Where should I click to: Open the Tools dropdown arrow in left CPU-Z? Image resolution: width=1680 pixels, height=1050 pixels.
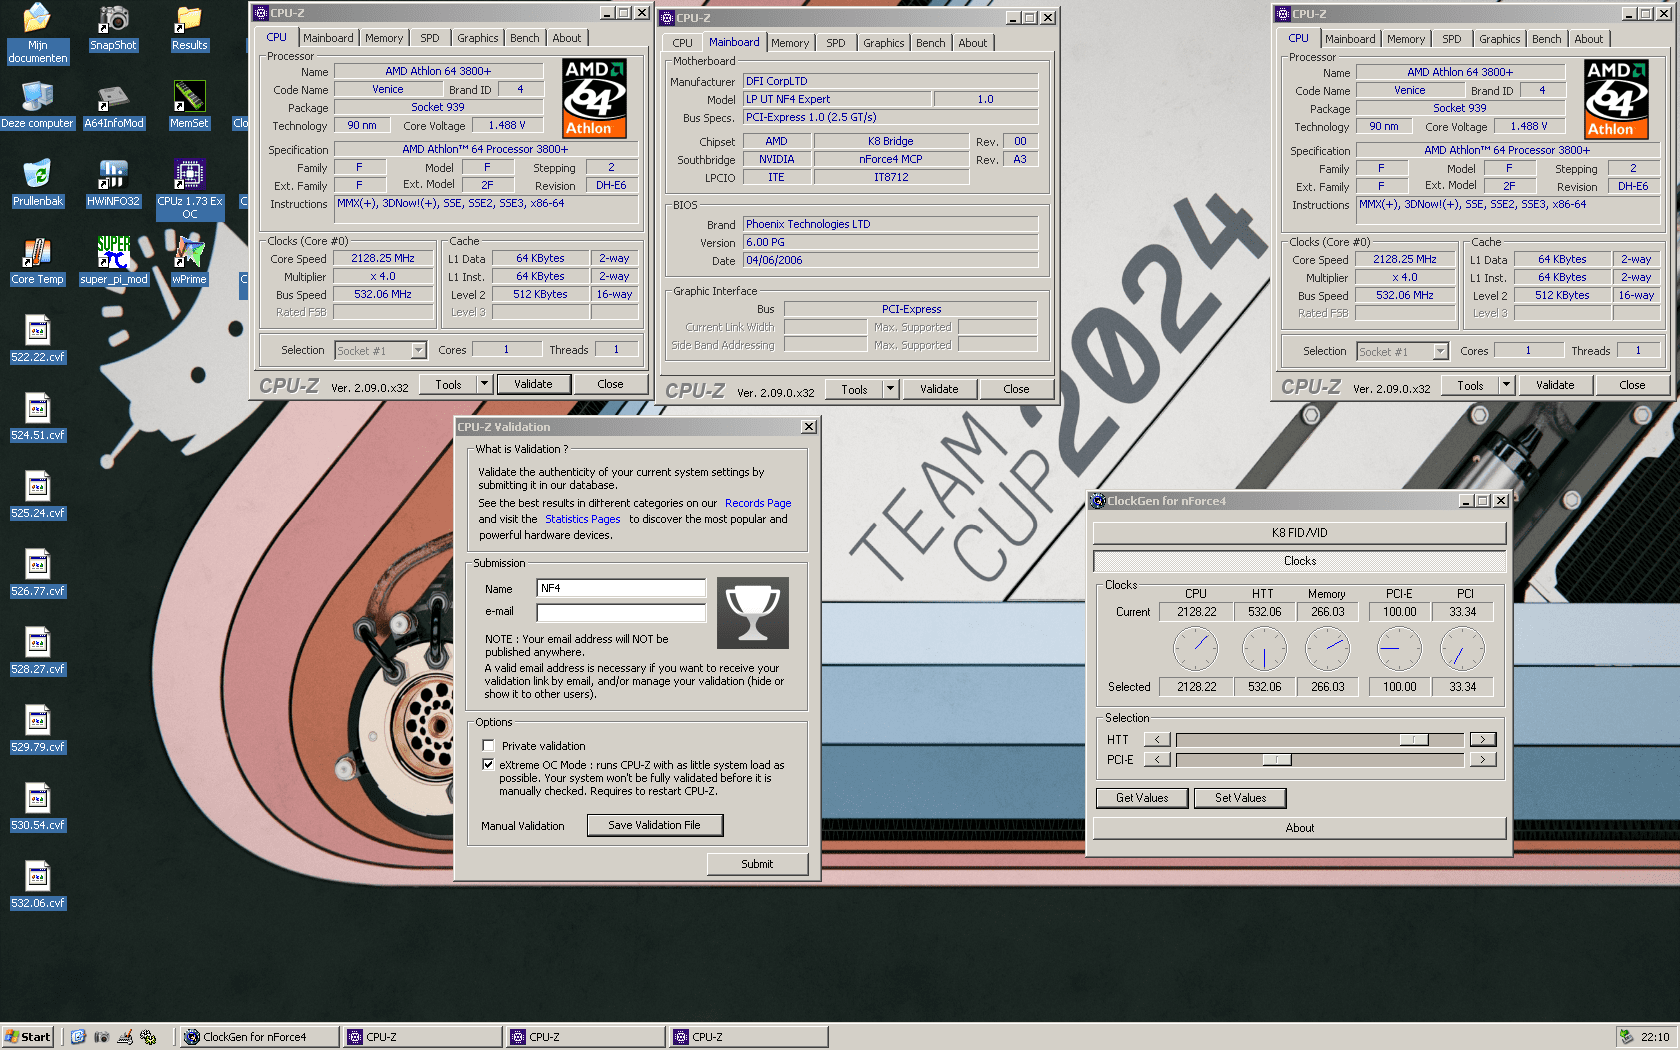tap(485, 384)
